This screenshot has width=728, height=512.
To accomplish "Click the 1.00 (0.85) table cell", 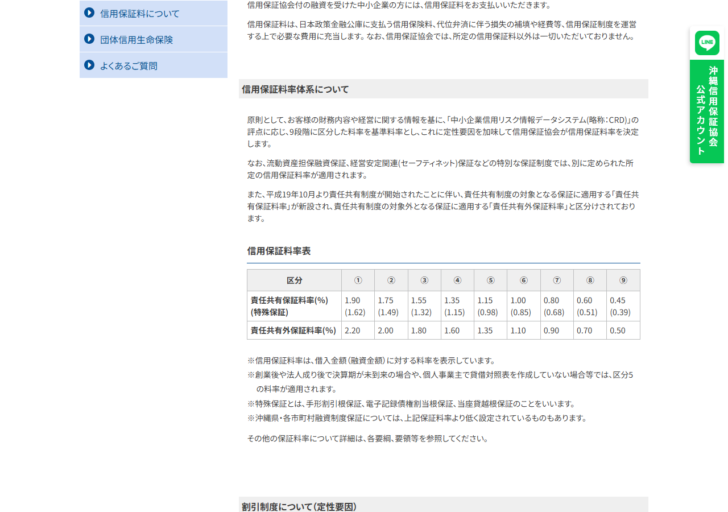I will point(524,306).
